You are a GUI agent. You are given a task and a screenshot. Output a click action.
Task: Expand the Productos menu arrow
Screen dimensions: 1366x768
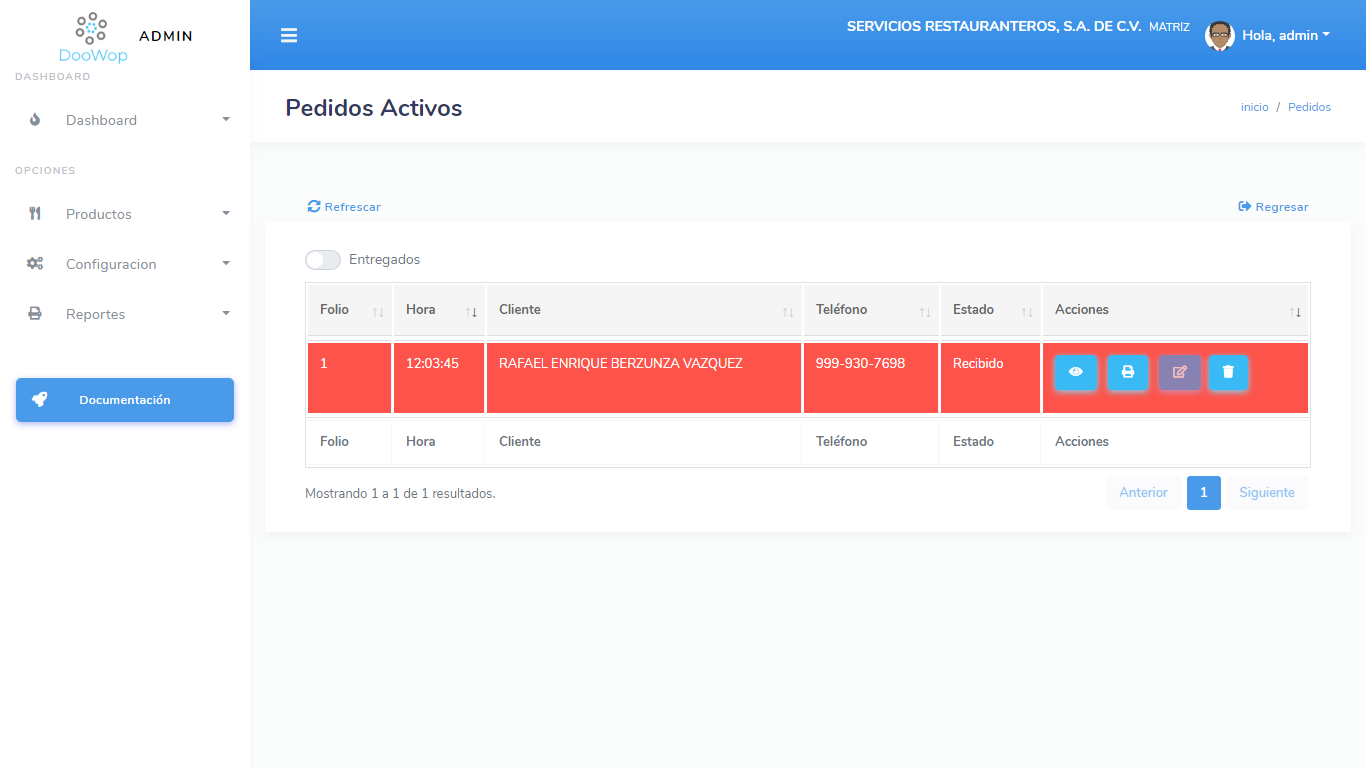point(226,214)
